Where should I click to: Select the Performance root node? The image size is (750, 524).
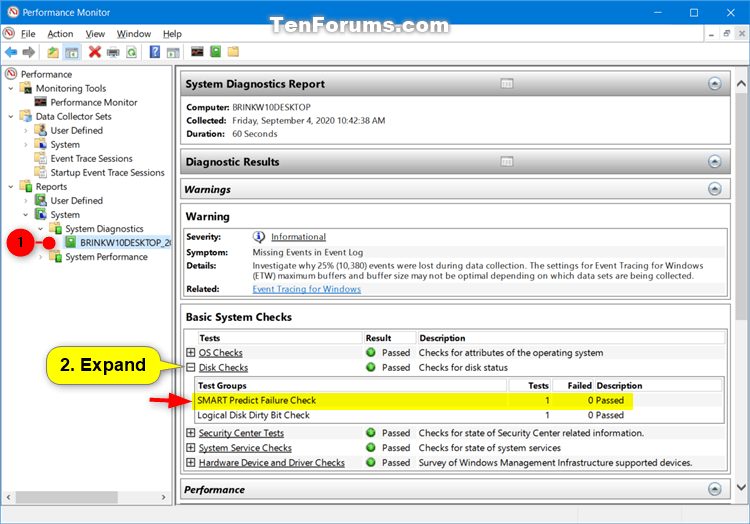46,74
